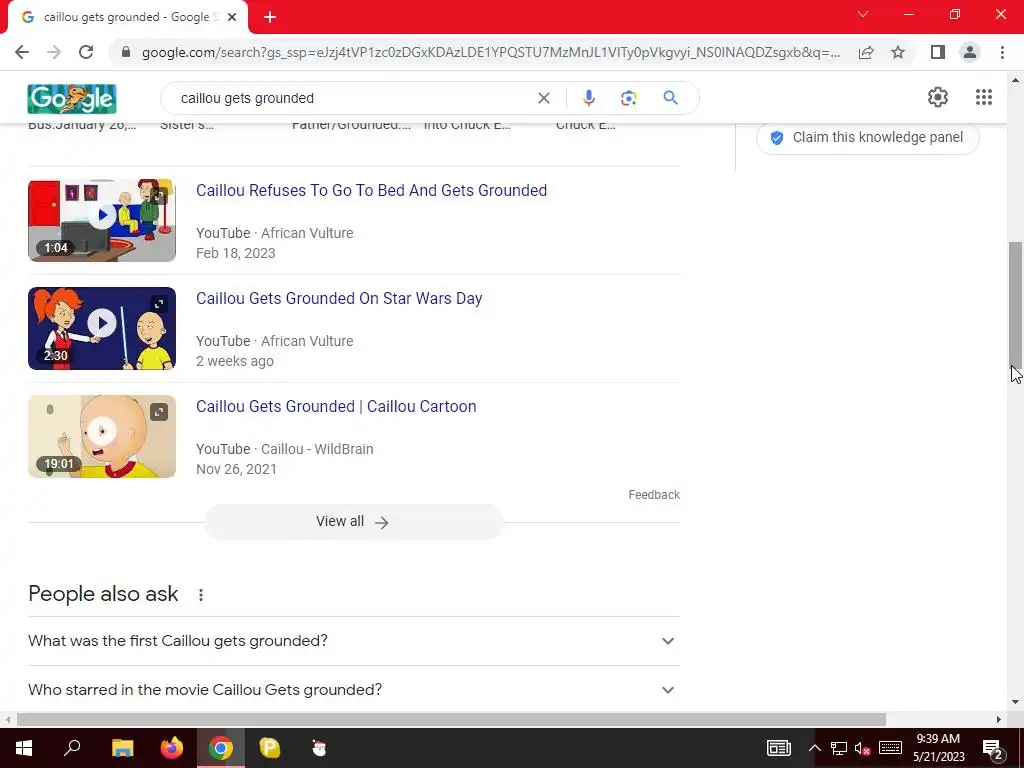Open Chrome three-dot menu

1002,52
